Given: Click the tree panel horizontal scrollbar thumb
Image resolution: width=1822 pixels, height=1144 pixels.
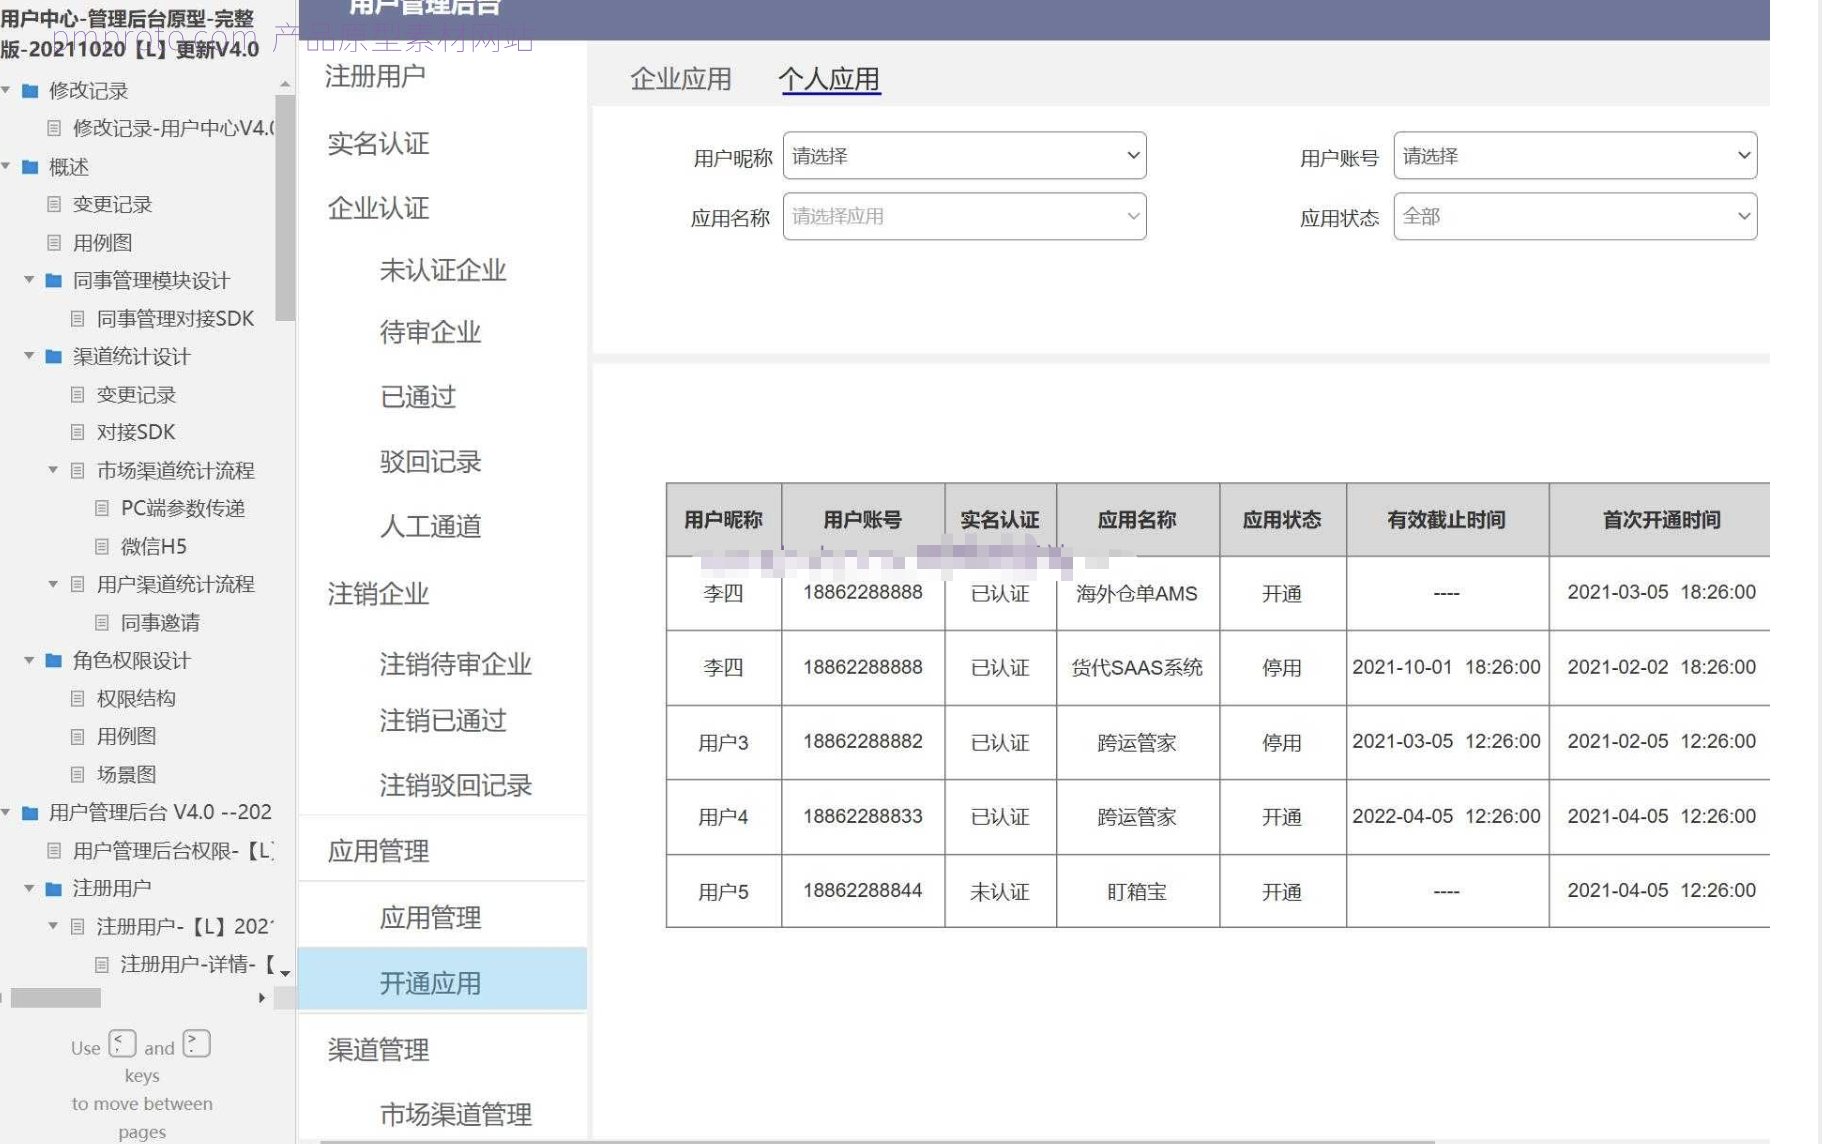Looking at the screenshot, I should [x=56, y=998].
